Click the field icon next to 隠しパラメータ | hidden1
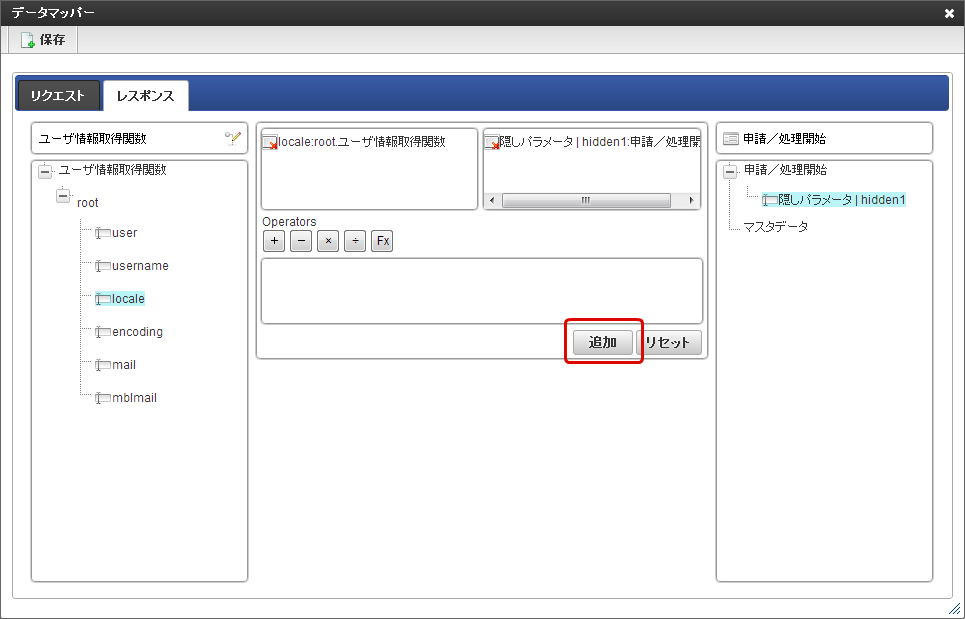Screen dimensions: 965x619 pos(770,200)
